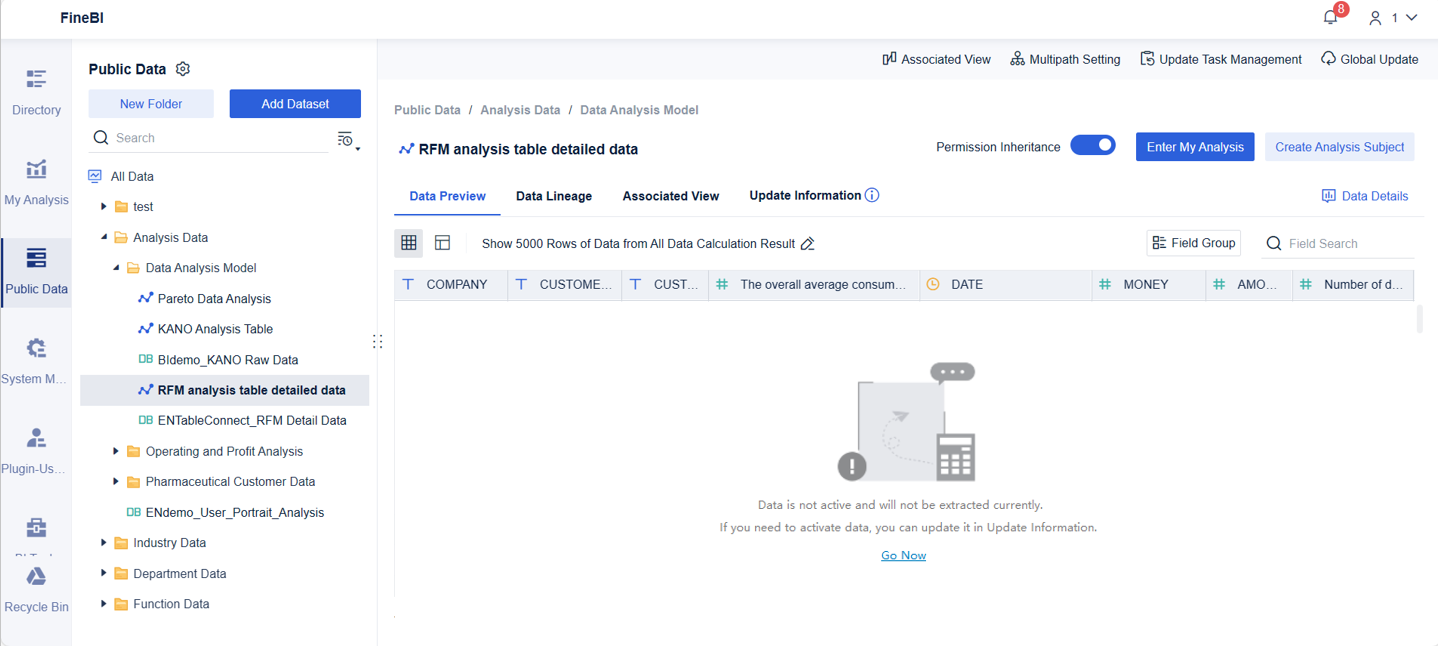Open Update Task Management
This screenshot has width=1438, height=646.
1220,59
